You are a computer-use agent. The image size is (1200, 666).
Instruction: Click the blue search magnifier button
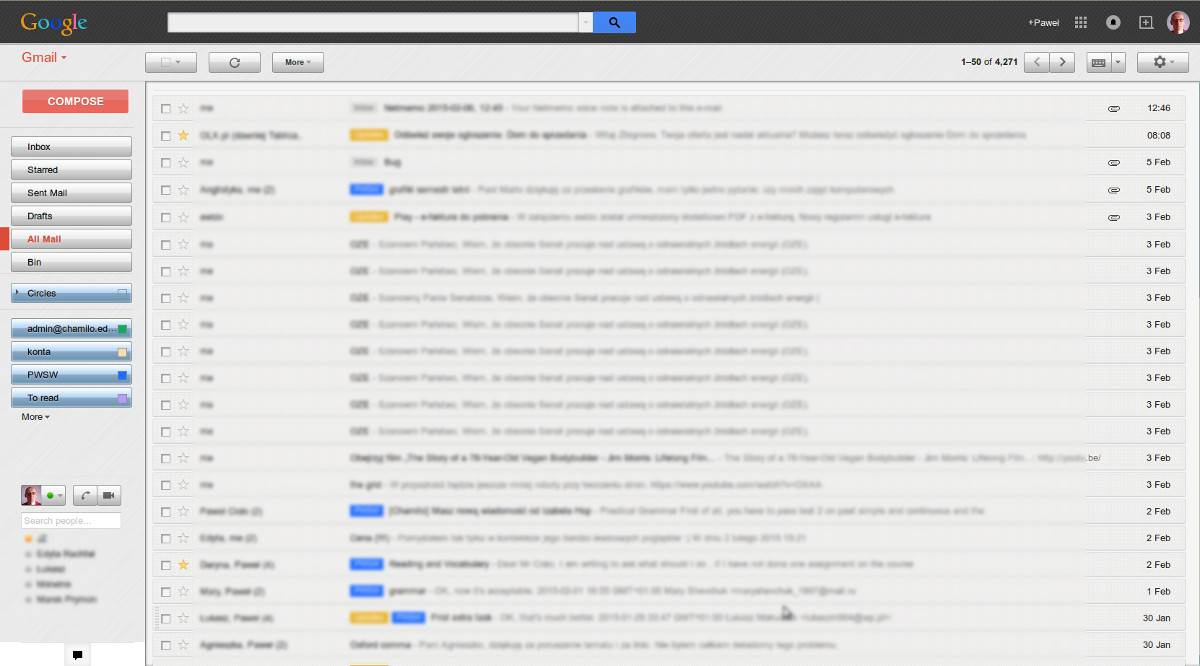613,21
